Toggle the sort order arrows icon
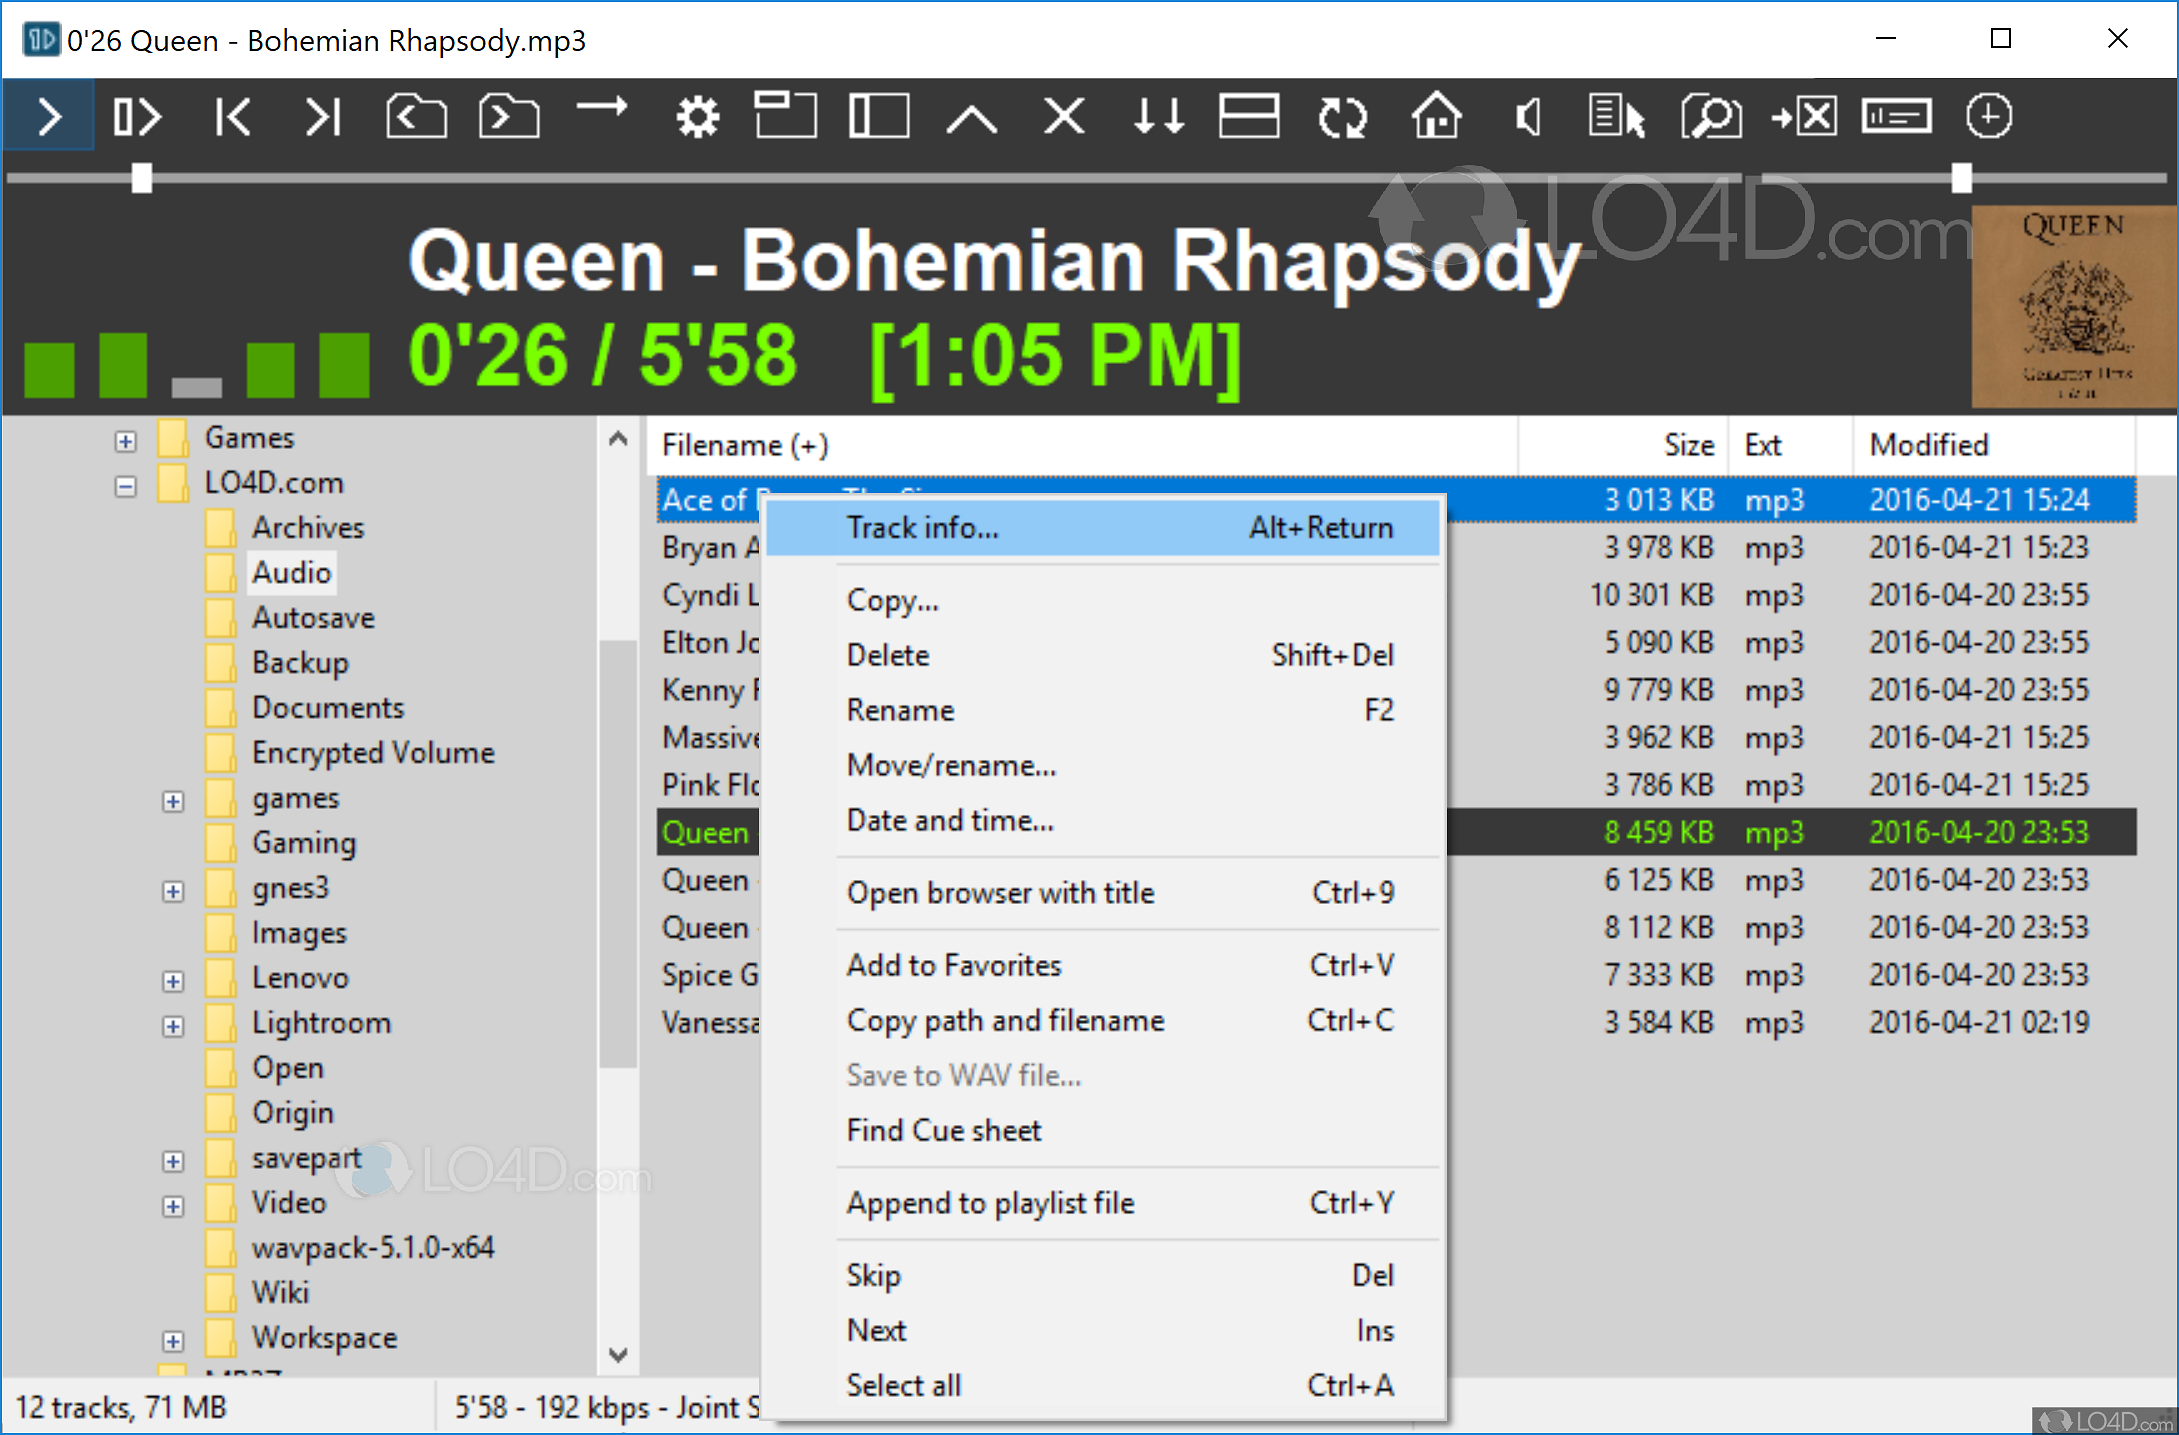Screen dimensions: 2179x1435 [1158, 117]
